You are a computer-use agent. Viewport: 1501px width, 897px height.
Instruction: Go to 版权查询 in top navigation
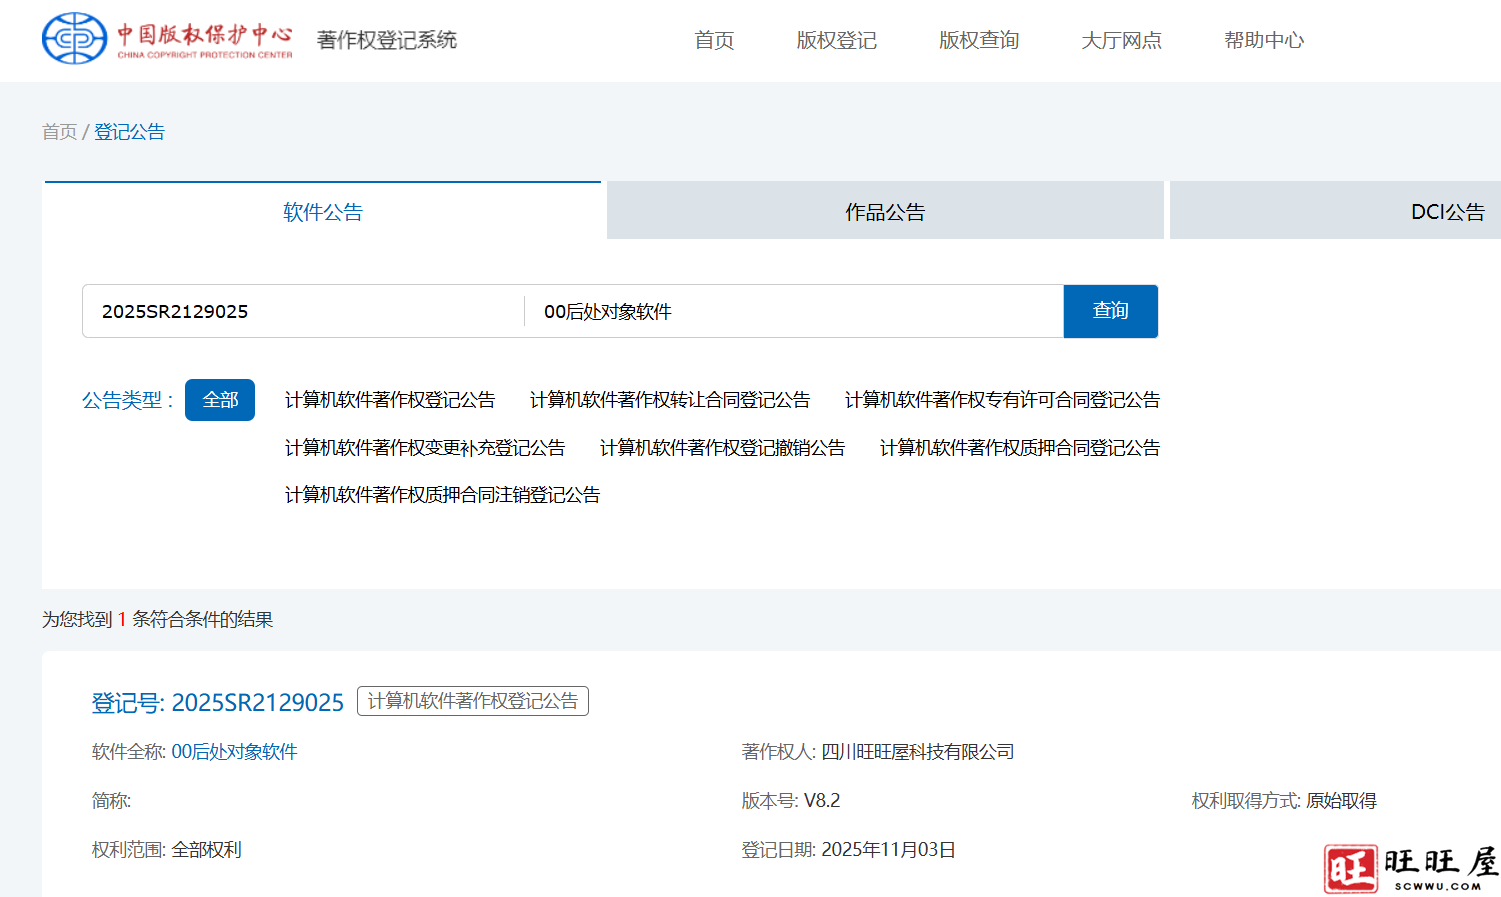coord(978,40)
